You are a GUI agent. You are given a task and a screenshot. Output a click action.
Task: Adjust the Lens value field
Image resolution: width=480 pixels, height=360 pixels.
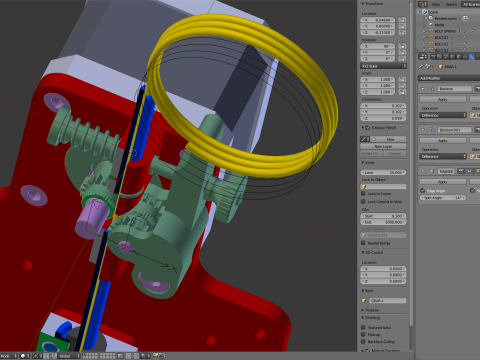pos(384,172)
